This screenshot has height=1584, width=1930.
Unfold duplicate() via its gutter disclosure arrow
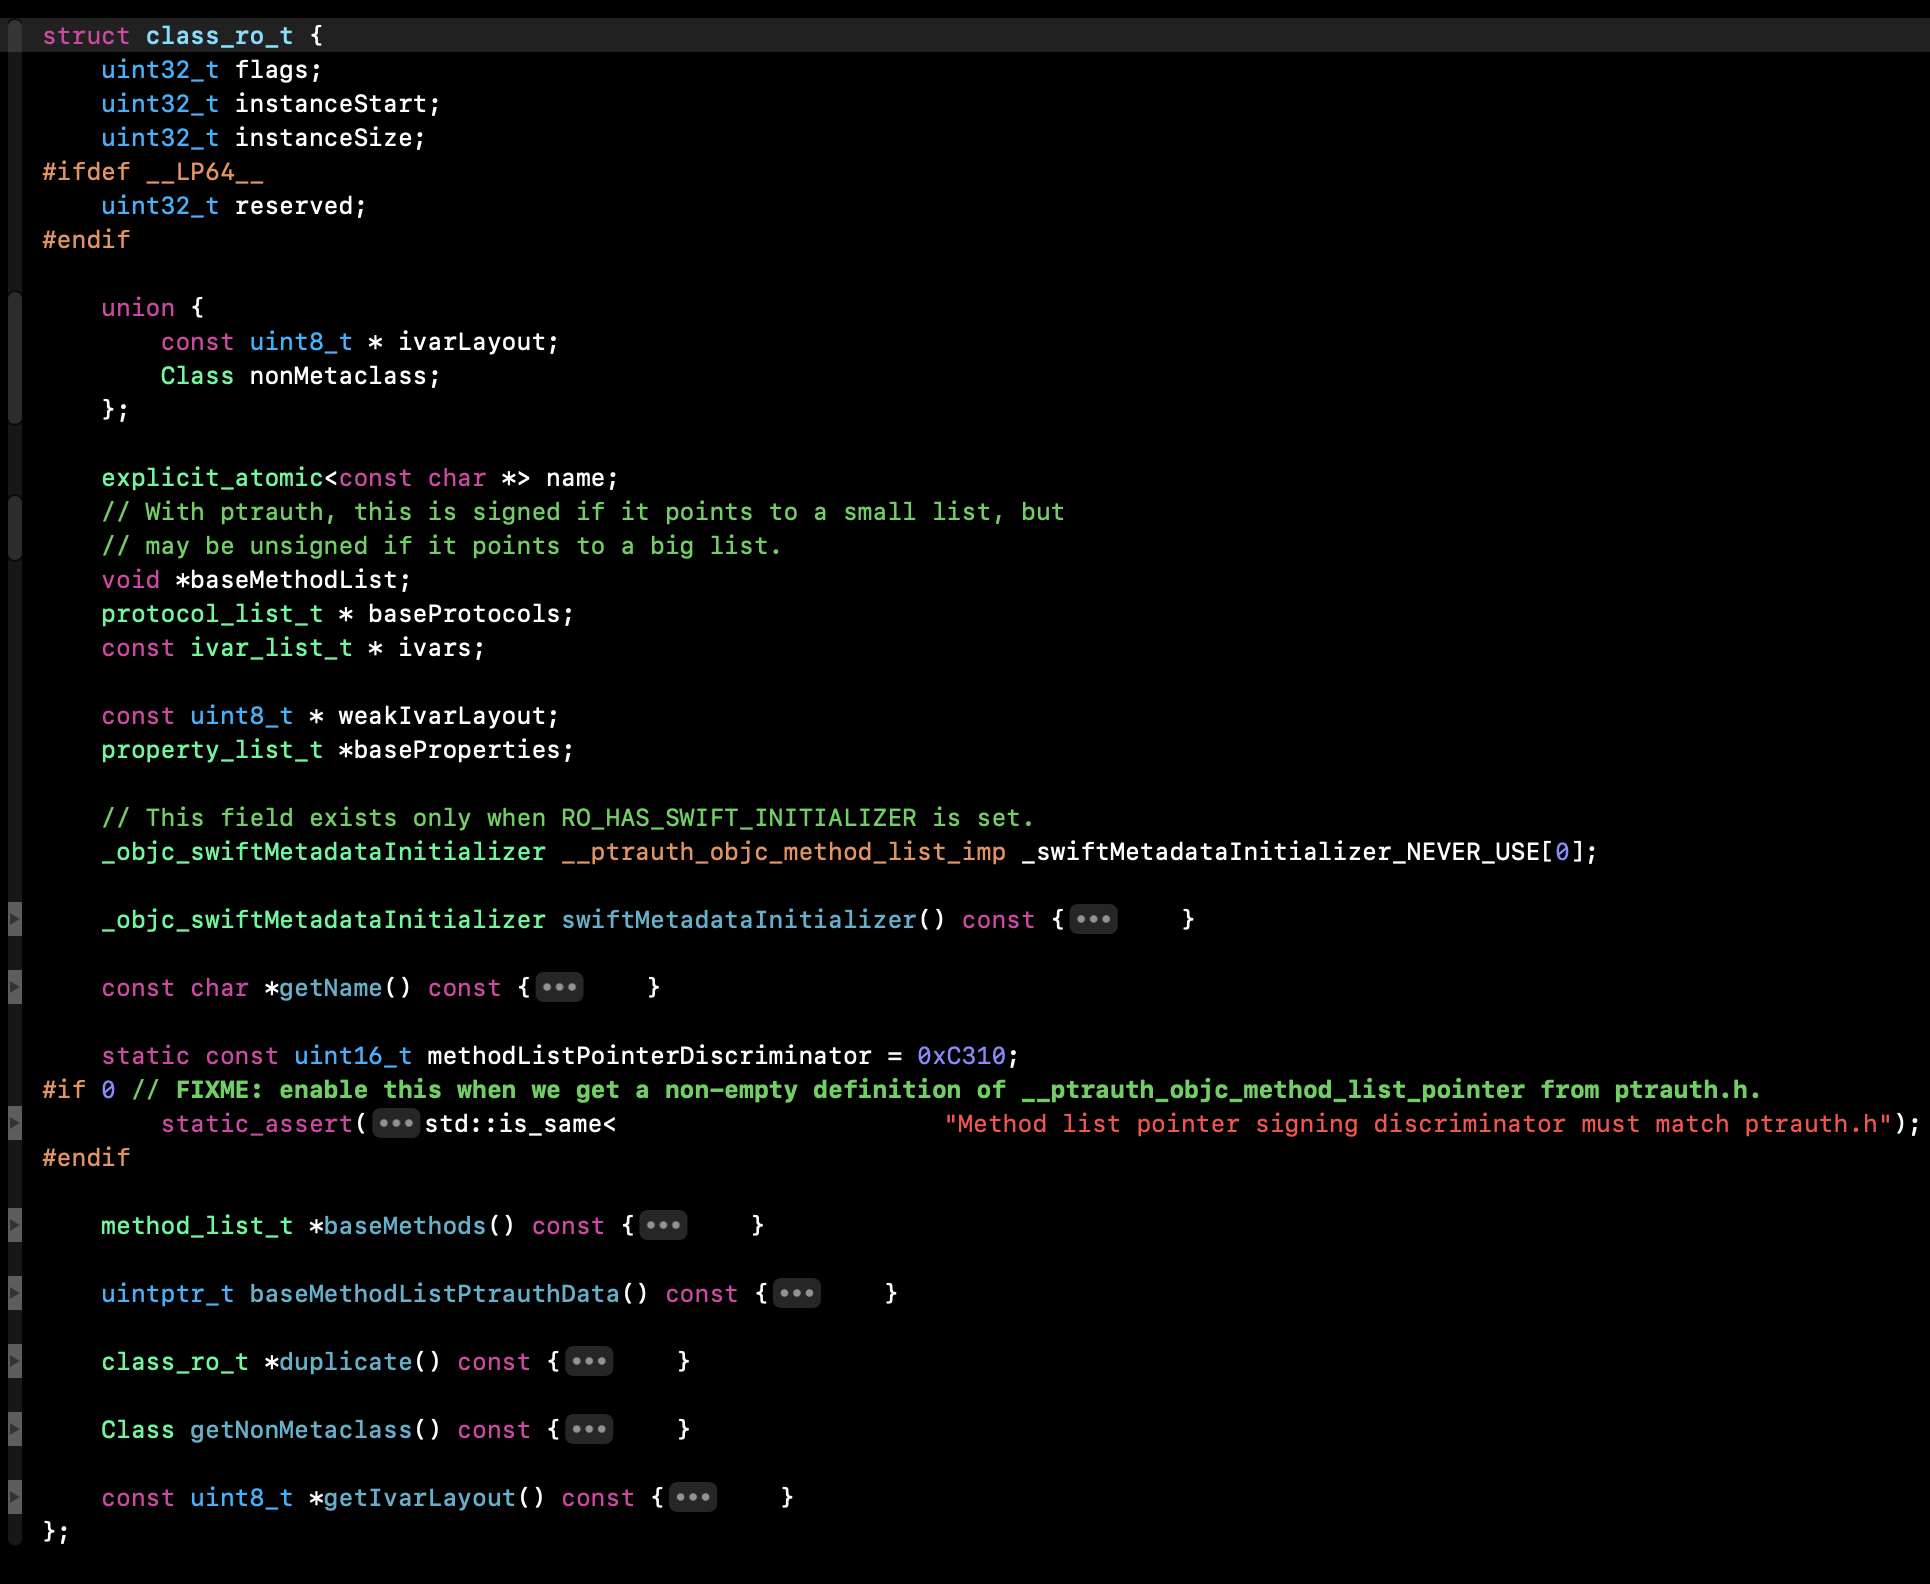(x=14, y=1361)
